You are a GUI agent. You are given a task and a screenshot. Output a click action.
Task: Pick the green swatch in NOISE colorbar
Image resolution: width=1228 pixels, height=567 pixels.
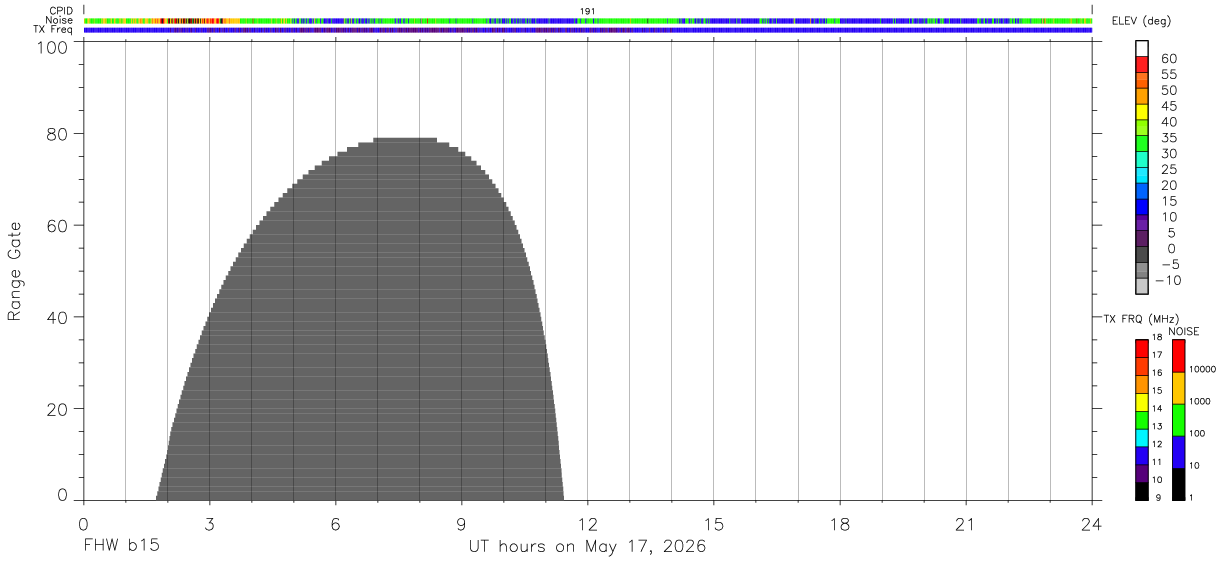coord(1178,420)
